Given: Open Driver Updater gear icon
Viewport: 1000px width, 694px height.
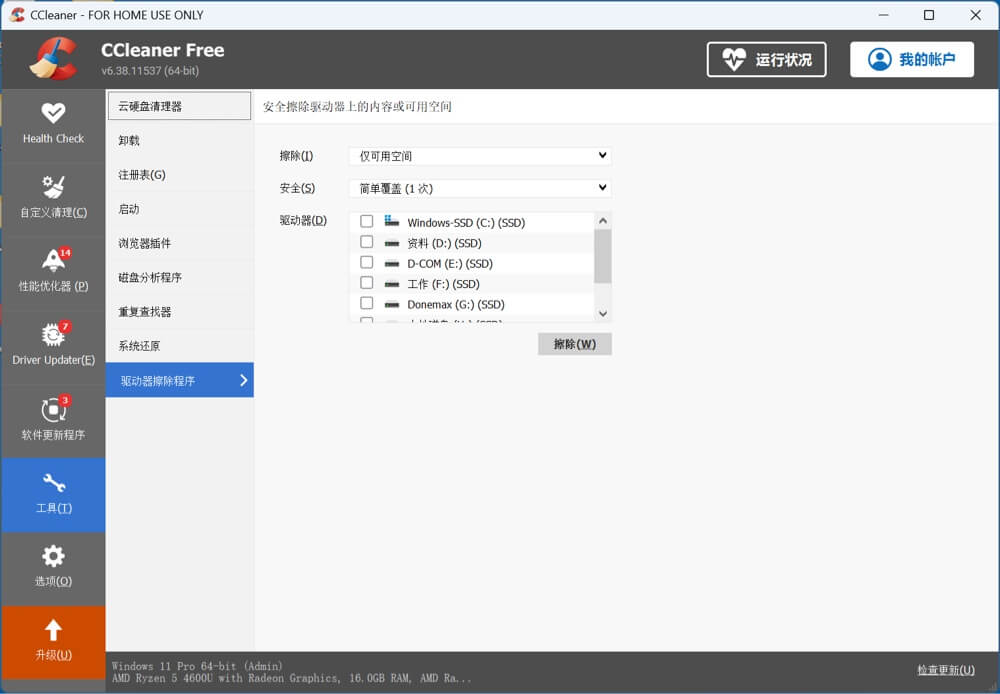Looking at the screenshot, I should 53,335.
